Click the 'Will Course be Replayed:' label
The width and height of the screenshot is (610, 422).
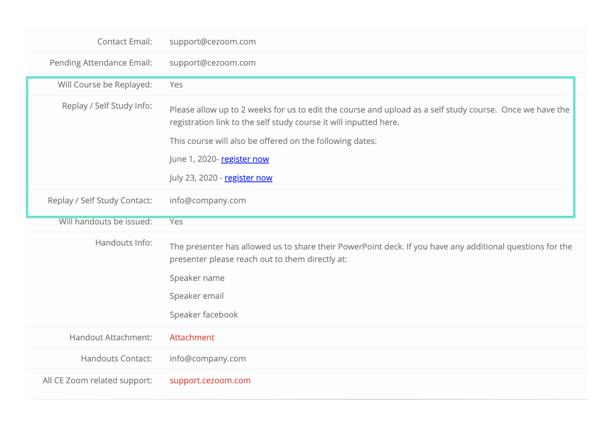tap(105, 84)
